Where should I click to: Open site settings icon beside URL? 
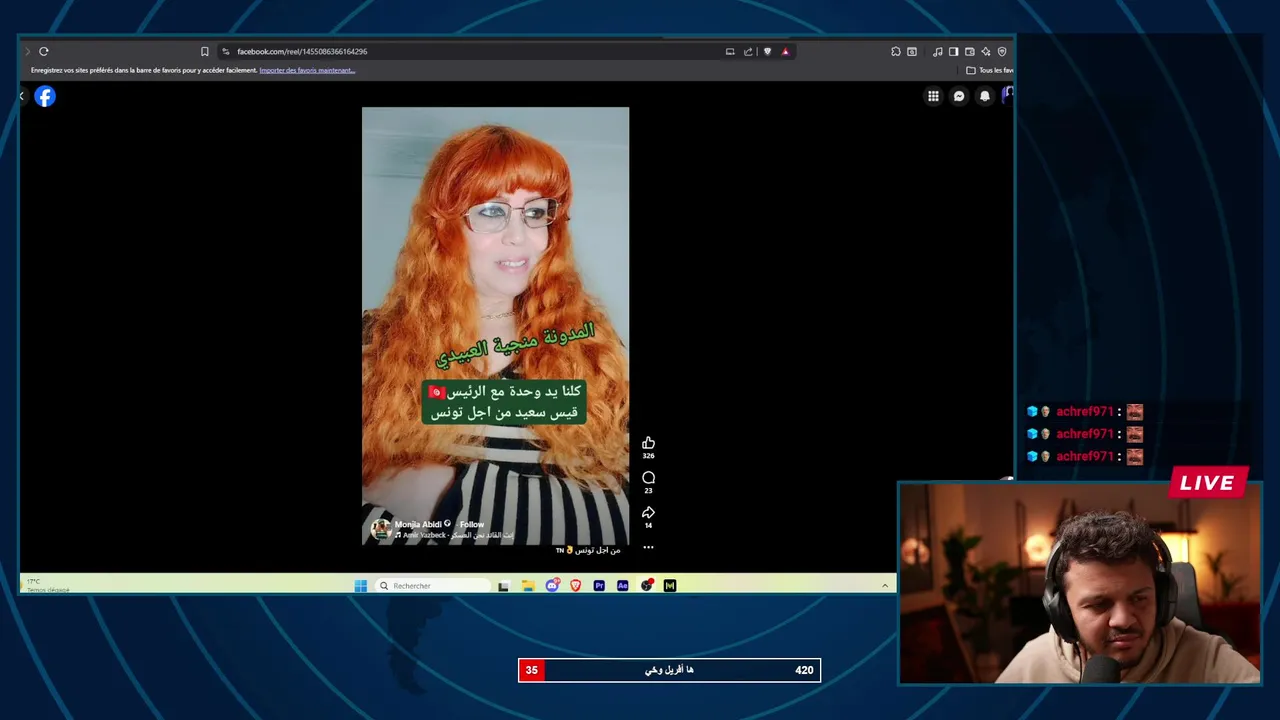click(x=226, y=51)
